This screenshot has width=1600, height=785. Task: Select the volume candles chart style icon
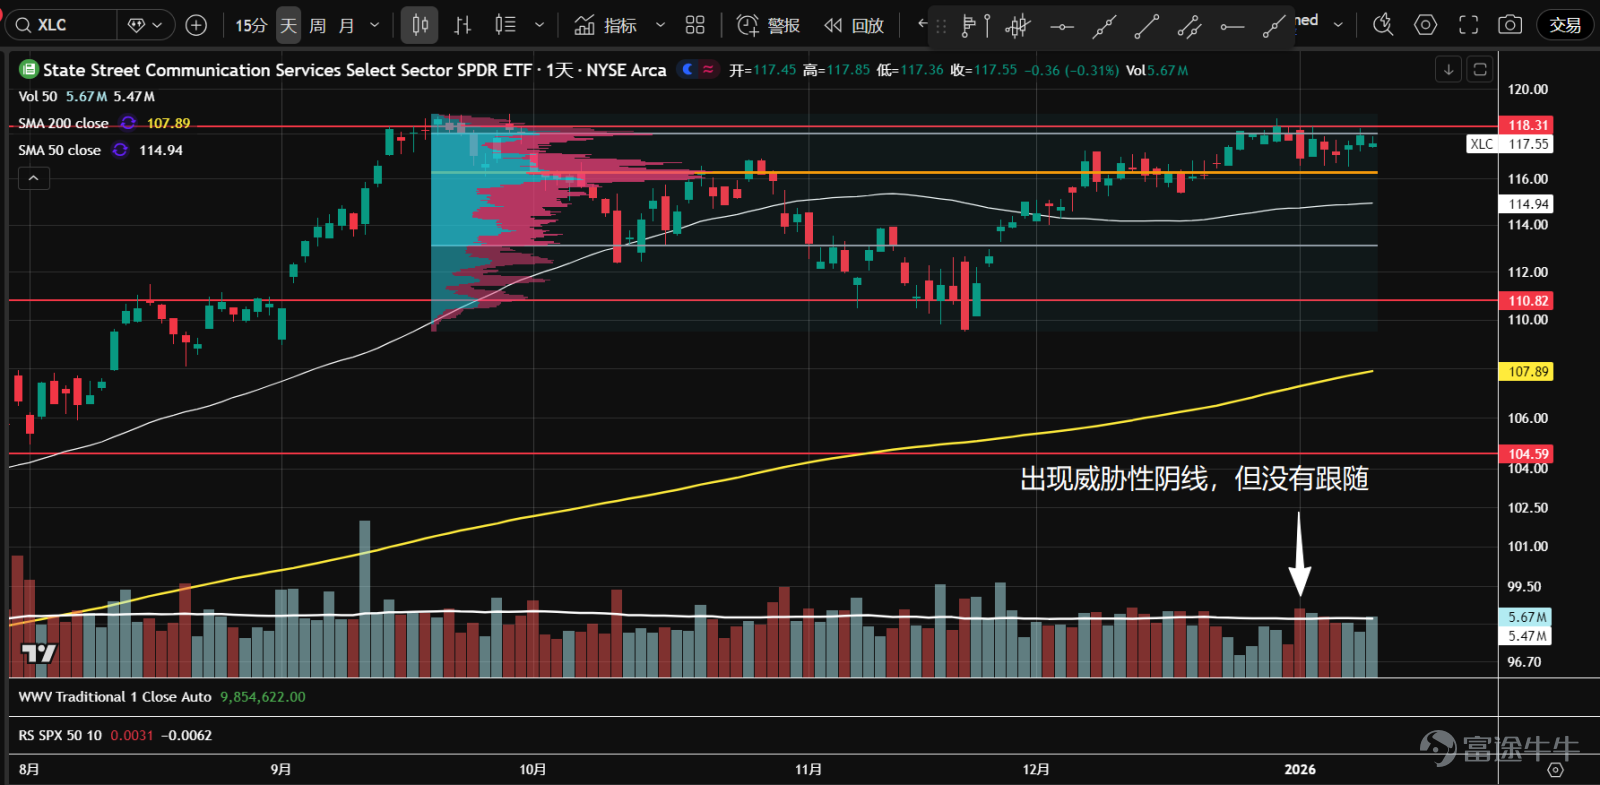pos(505,25)
